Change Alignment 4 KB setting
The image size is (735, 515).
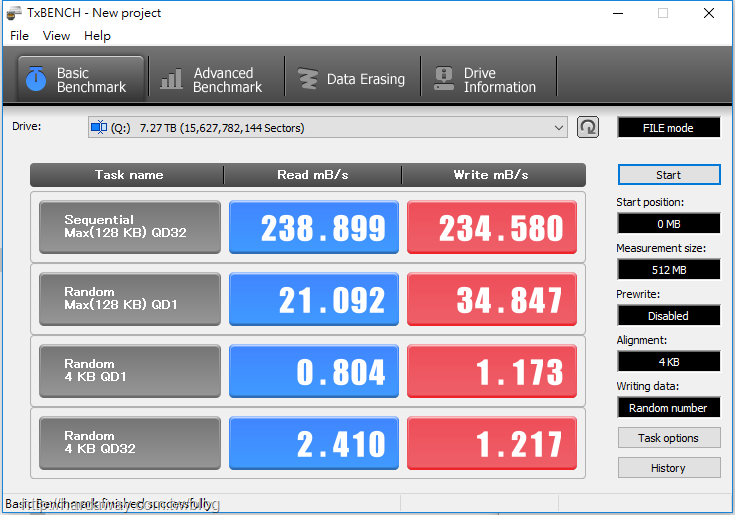[669, 361]
